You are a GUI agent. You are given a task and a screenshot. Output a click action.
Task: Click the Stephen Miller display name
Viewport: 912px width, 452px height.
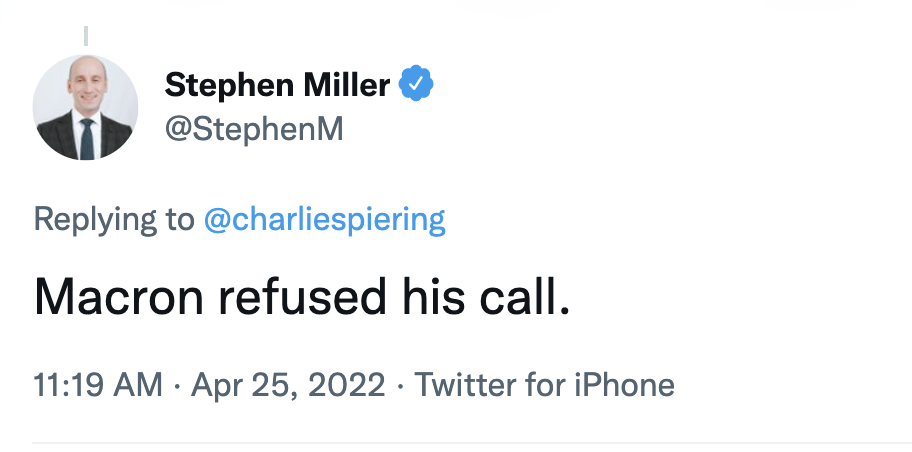[x=277, y=86]
